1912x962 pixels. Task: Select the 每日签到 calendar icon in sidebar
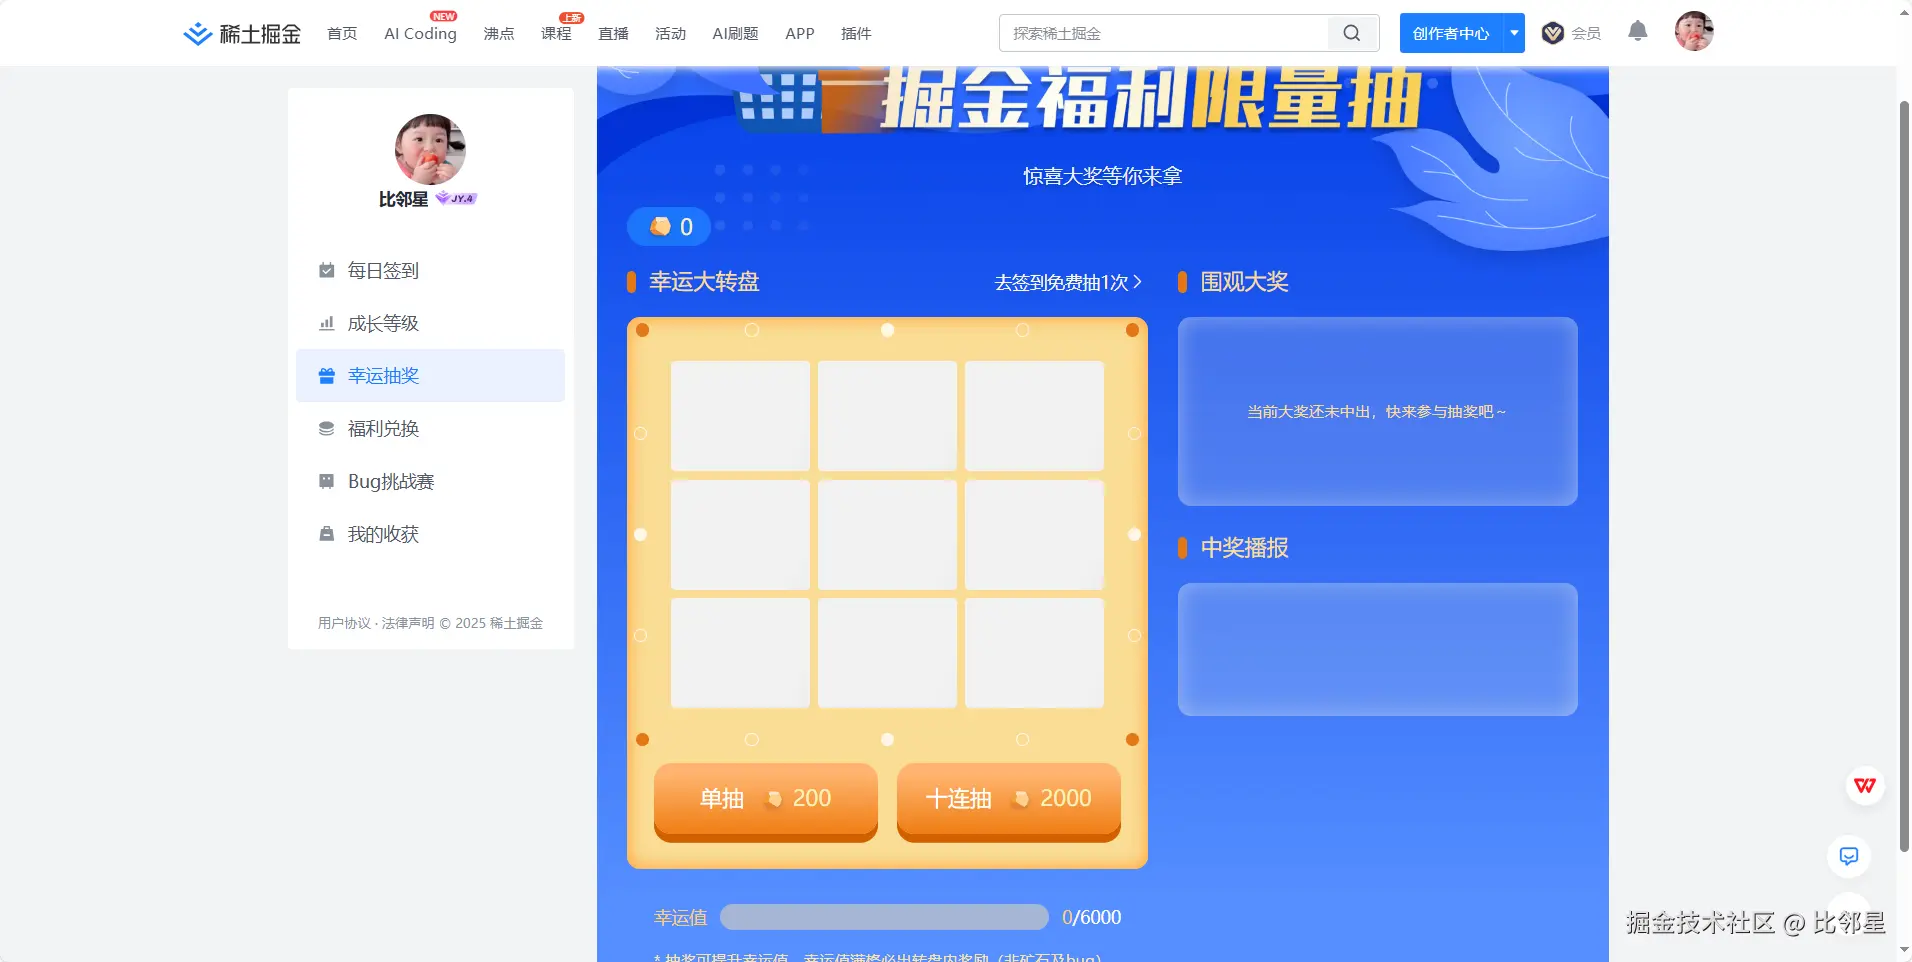click(326, 270)
